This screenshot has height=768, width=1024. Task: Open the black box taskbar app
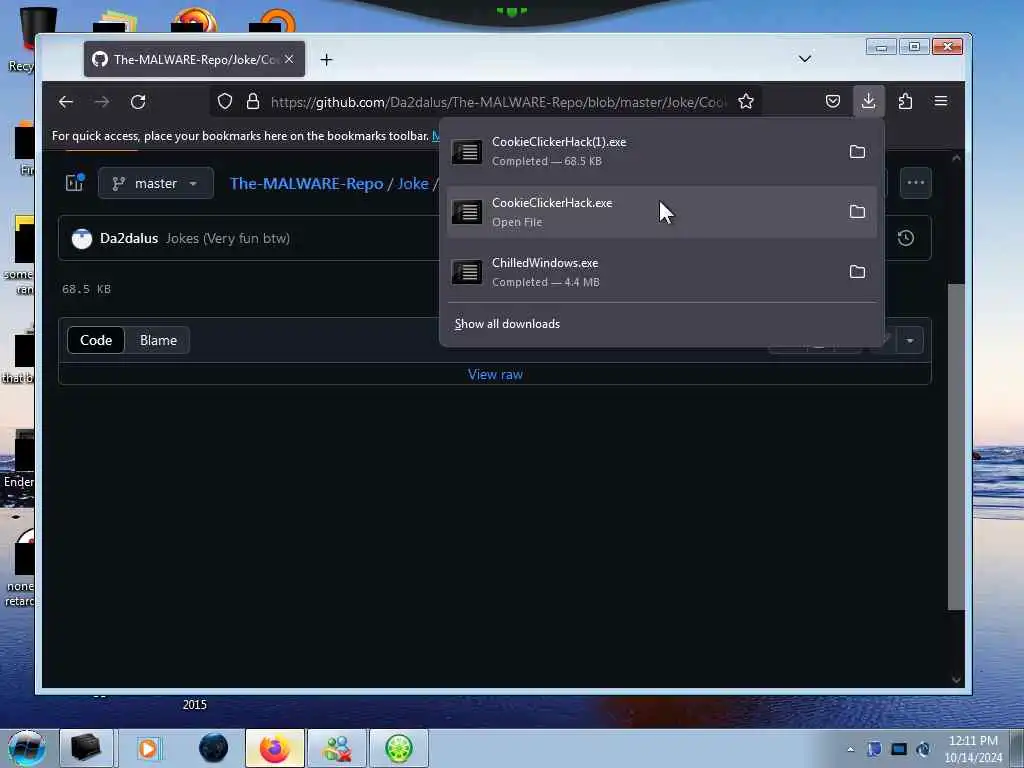pos(86,748)
